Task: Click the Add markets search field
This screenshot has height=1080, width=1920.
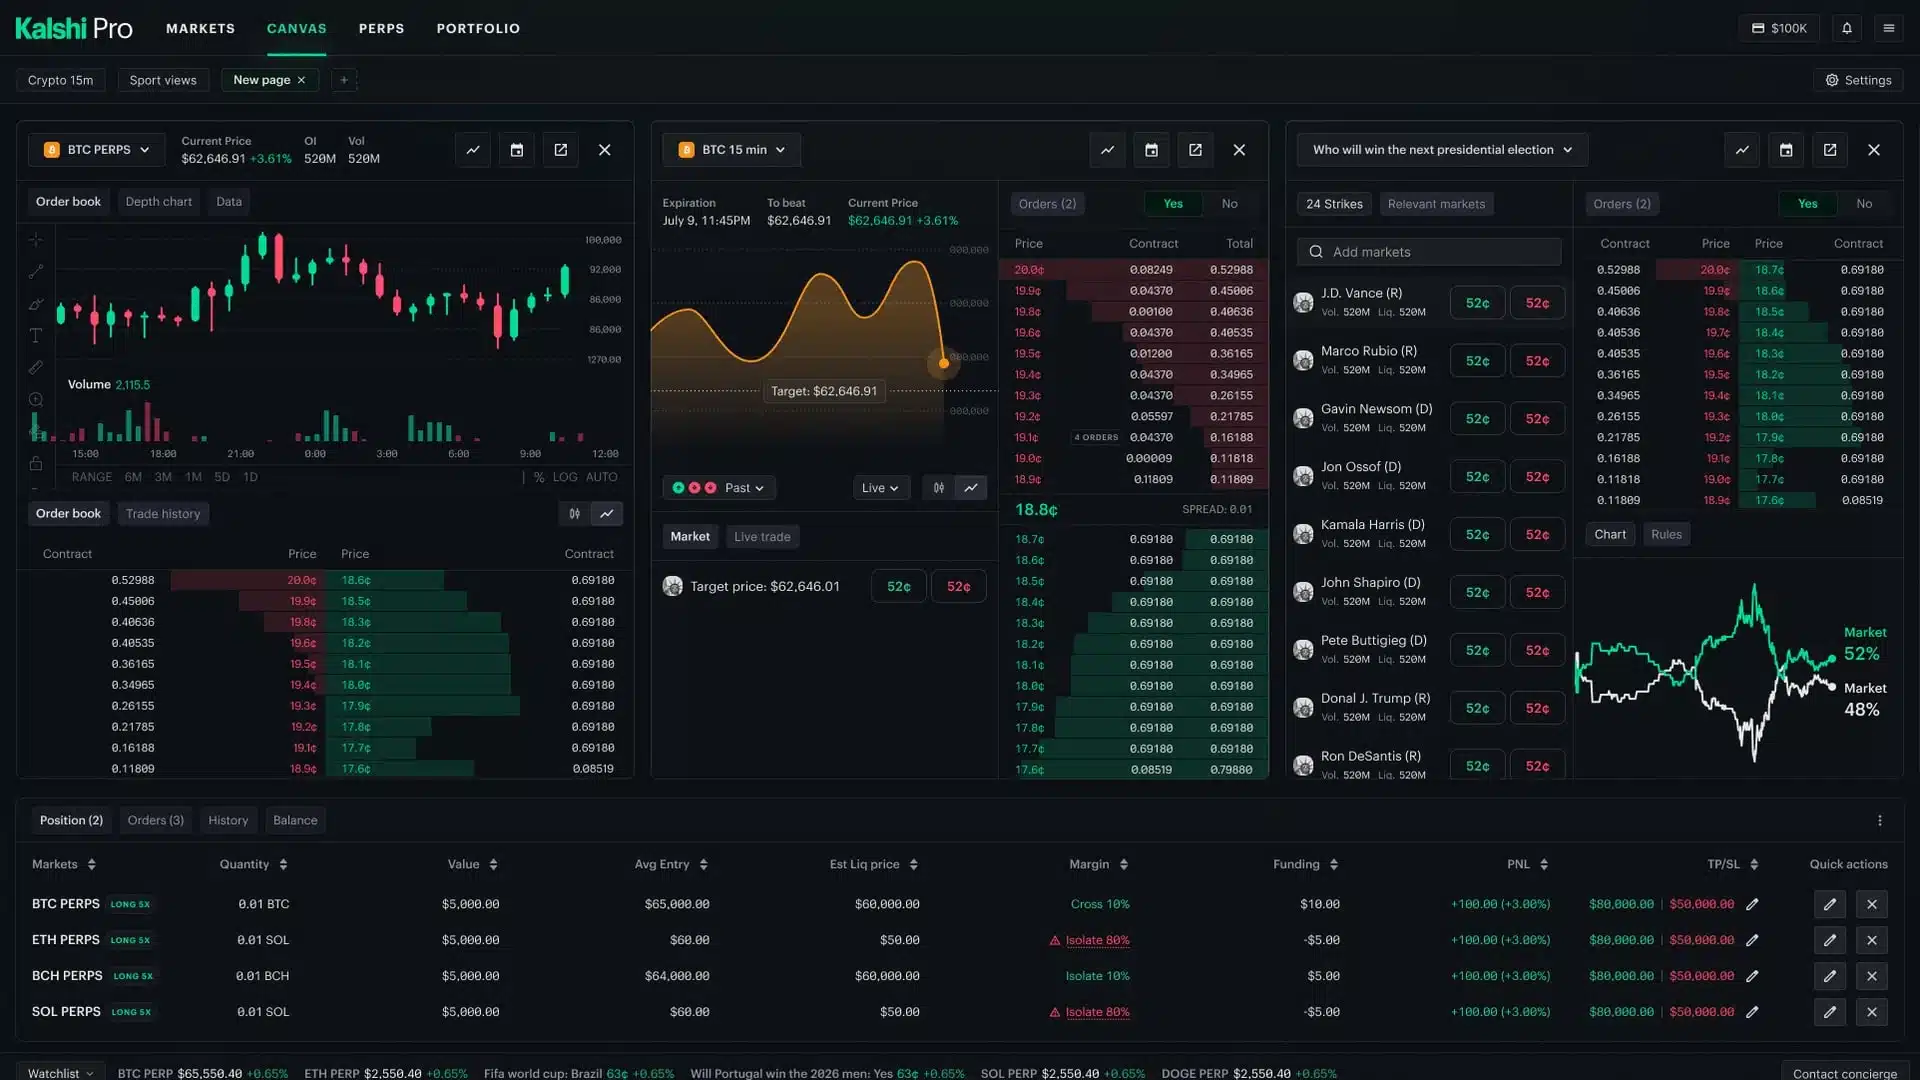Action: [1429, 252]
